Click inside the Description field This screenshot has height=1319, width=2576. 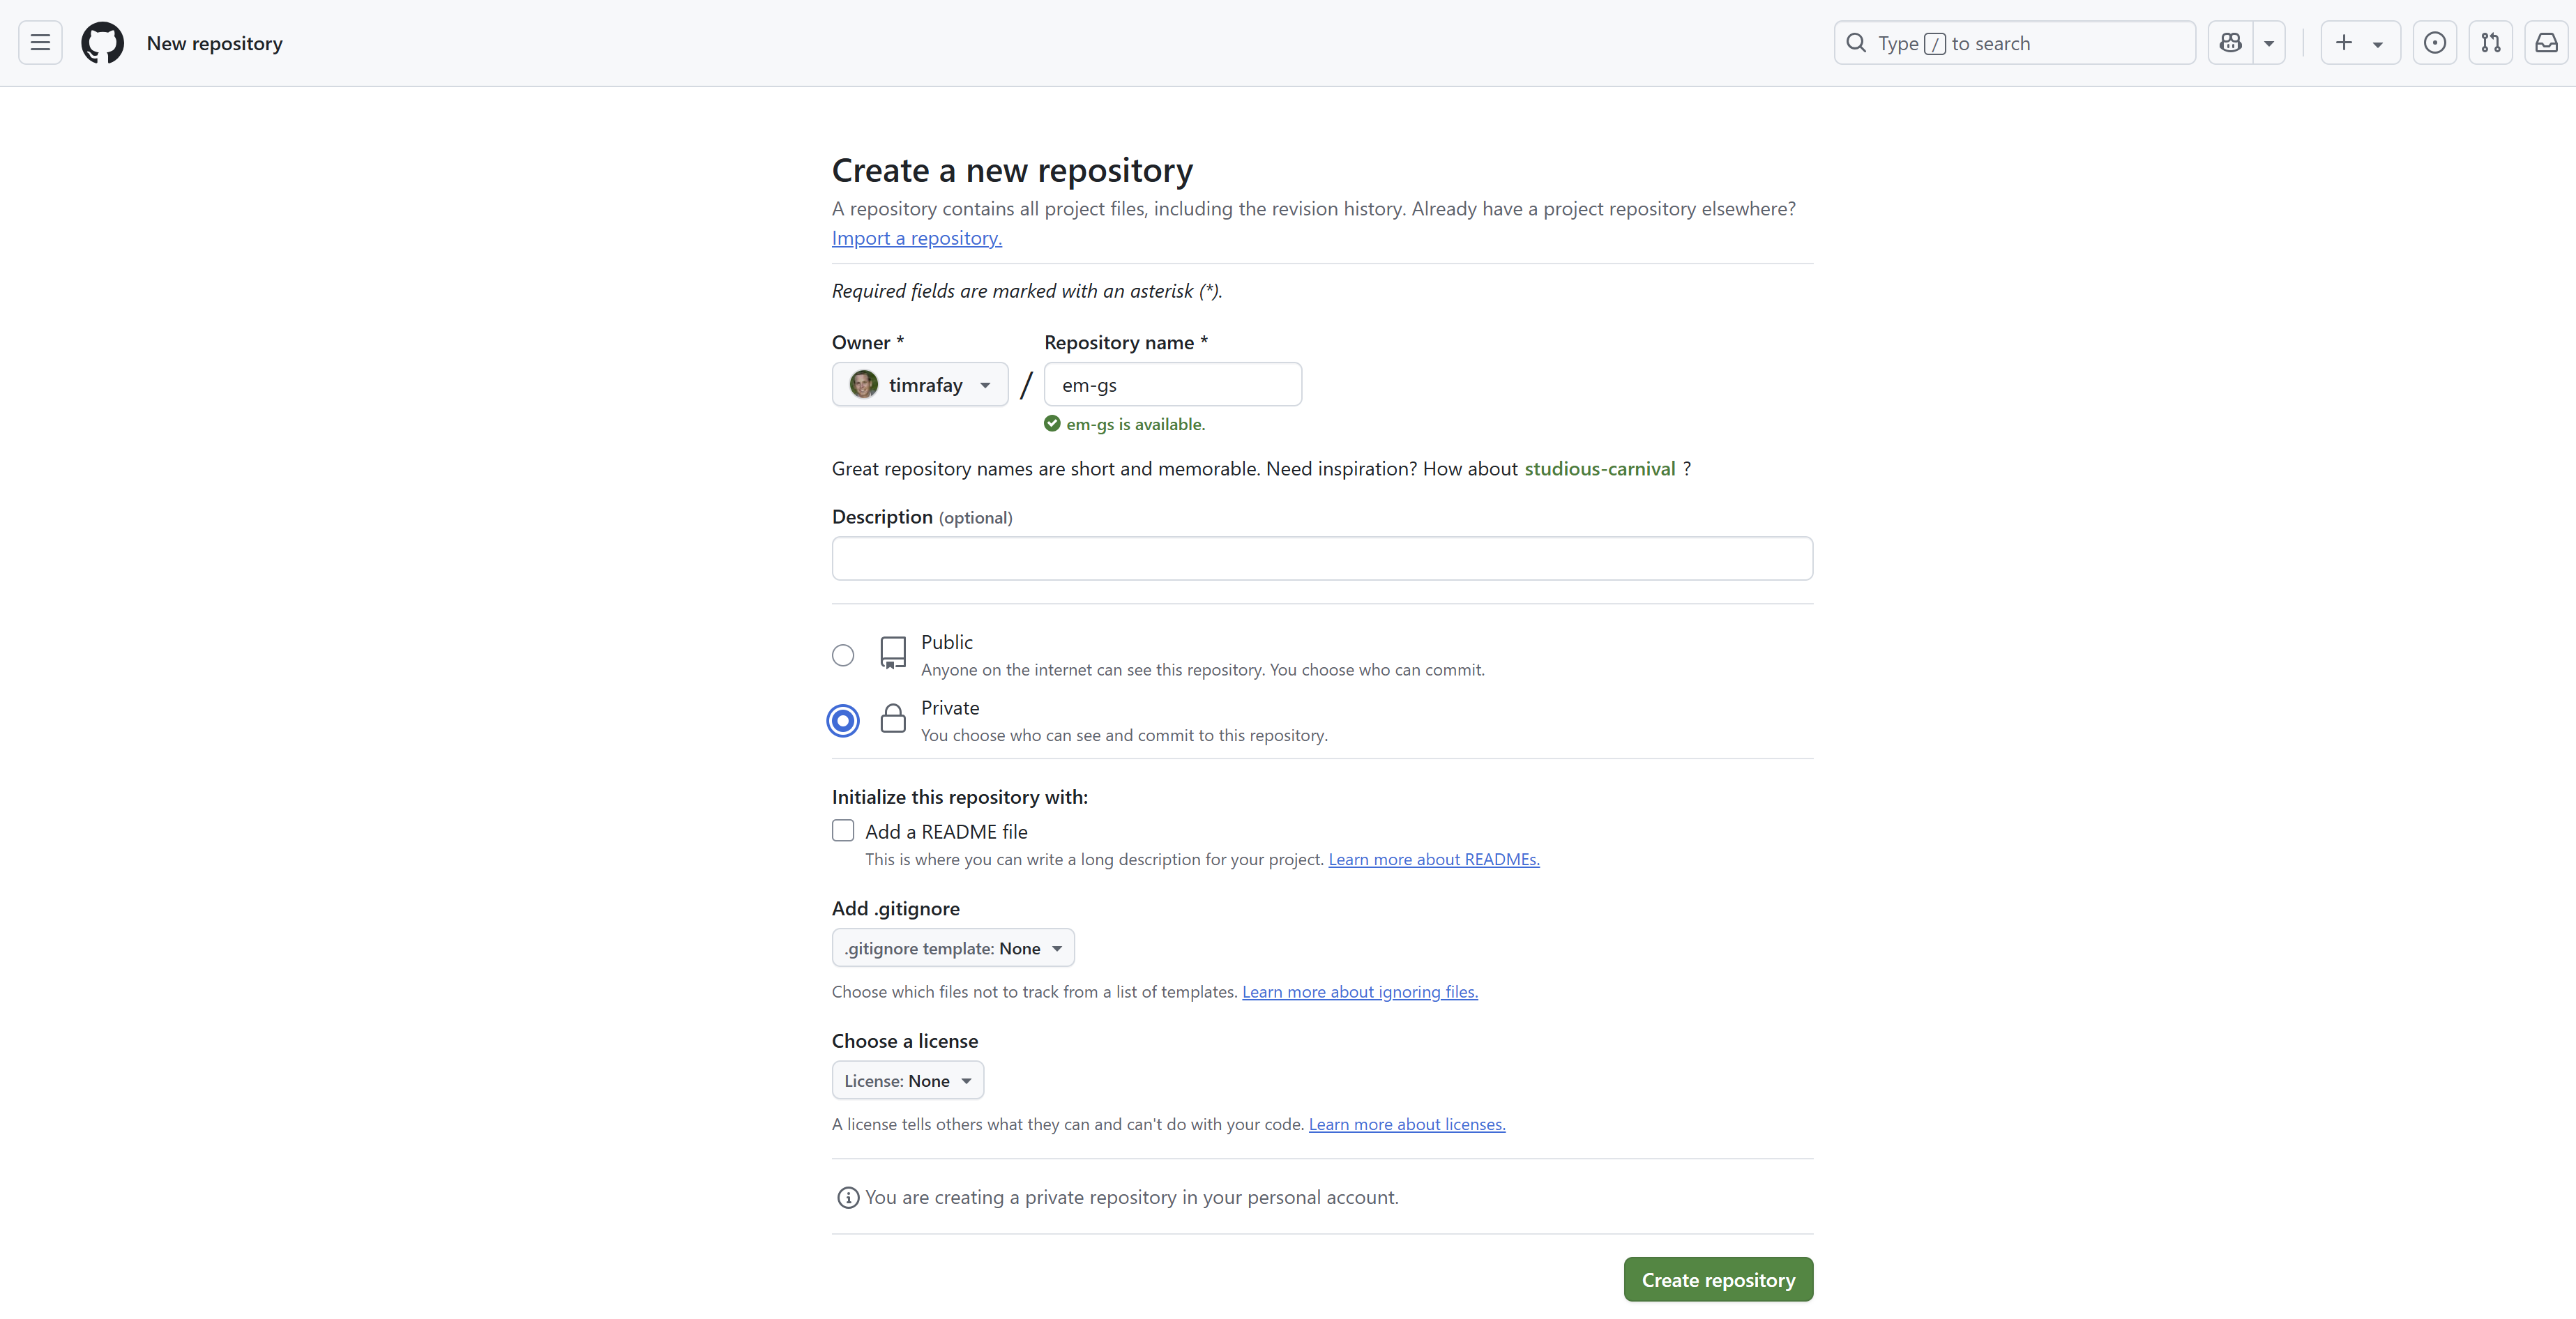pyautogui.click(x=1320, y=558)
